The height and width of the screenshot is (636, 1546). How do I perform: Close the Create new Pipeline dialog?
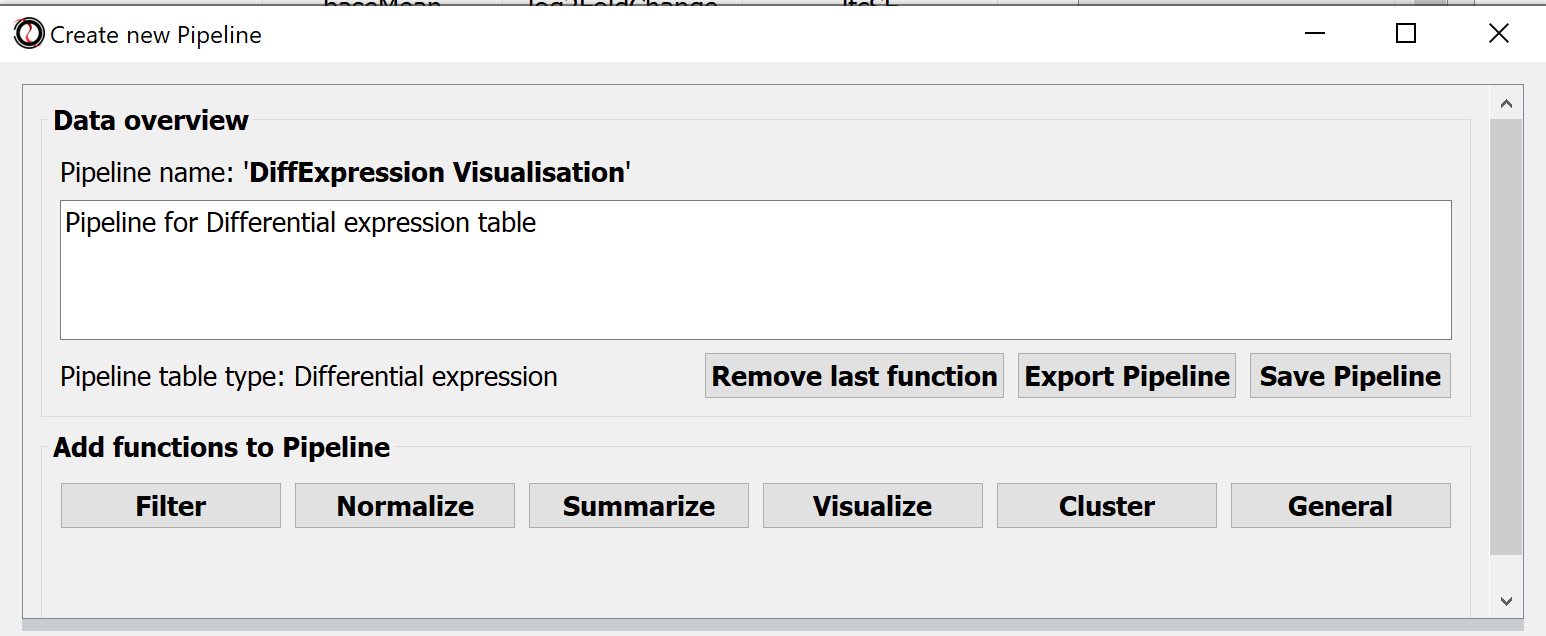point(1498,34)
